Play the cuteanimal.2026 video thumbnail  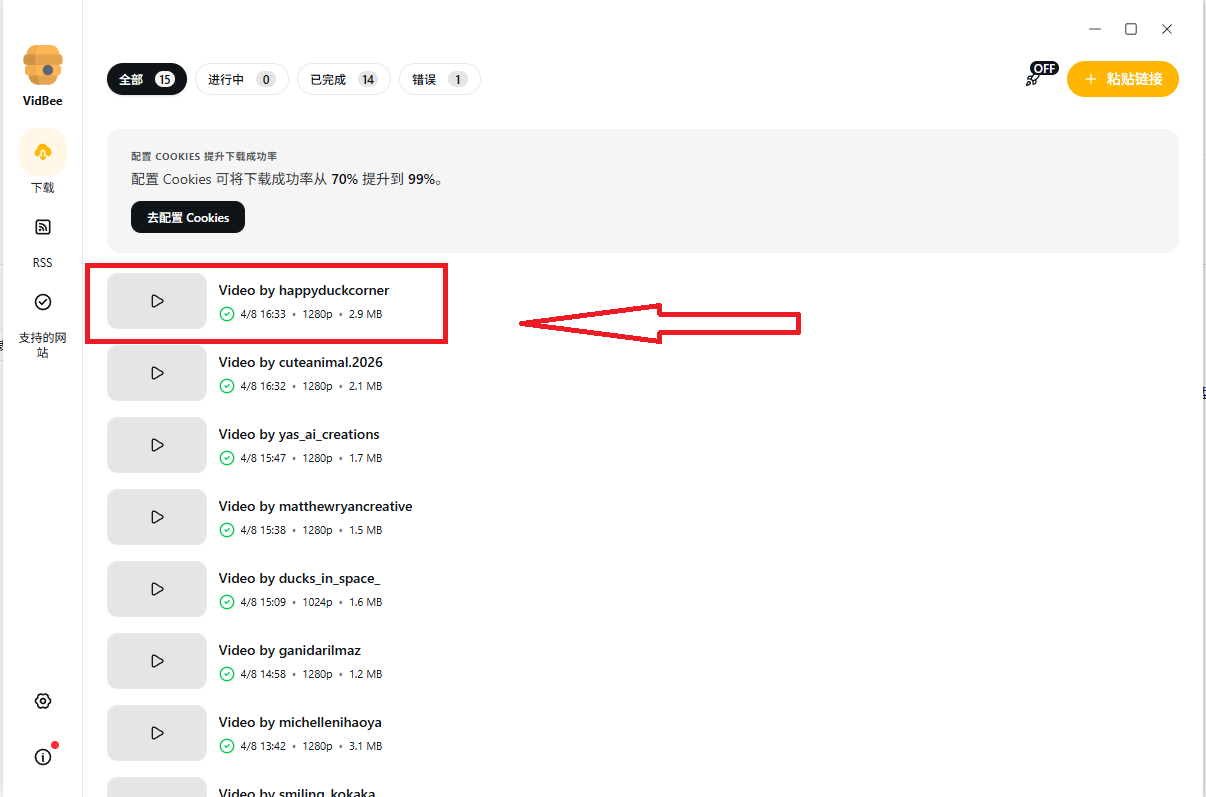157,373
